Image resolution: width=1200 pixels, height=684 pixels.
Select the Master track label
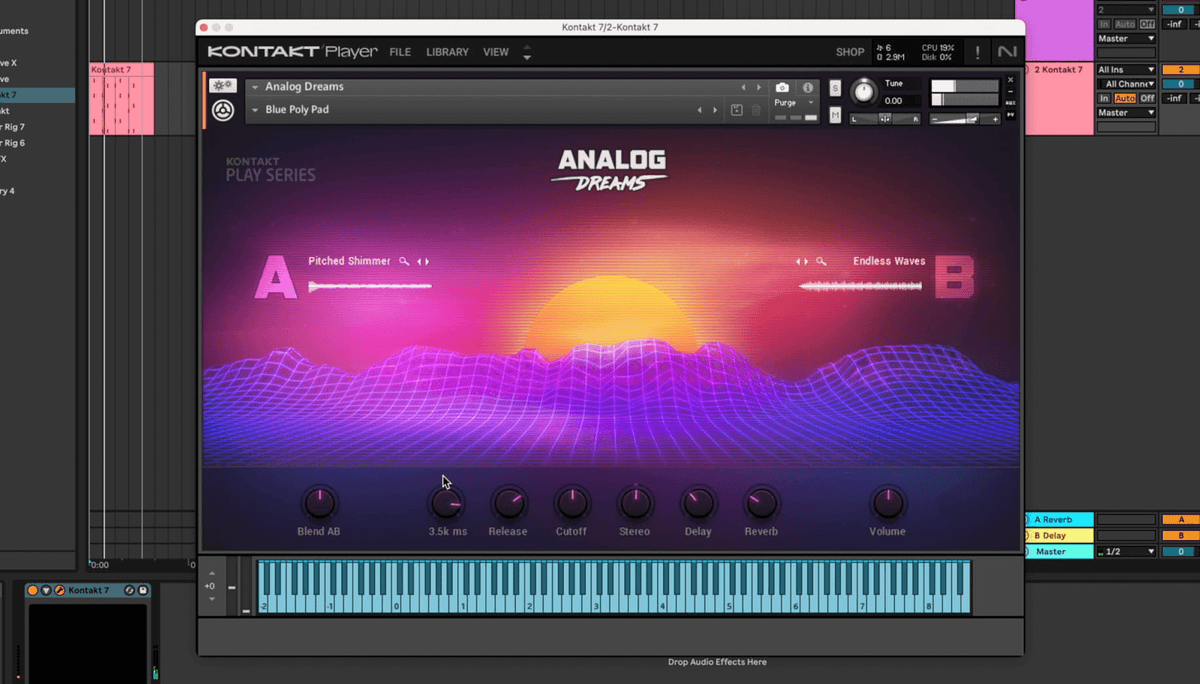tap(1058, 552)
